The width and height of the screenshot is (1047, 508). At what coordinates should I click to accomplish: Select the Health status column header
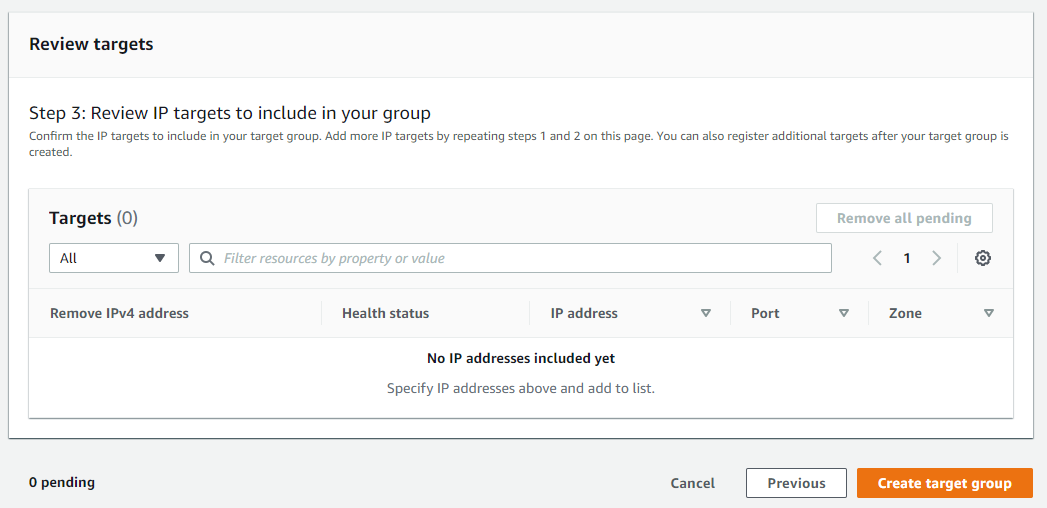pos(385,313)
